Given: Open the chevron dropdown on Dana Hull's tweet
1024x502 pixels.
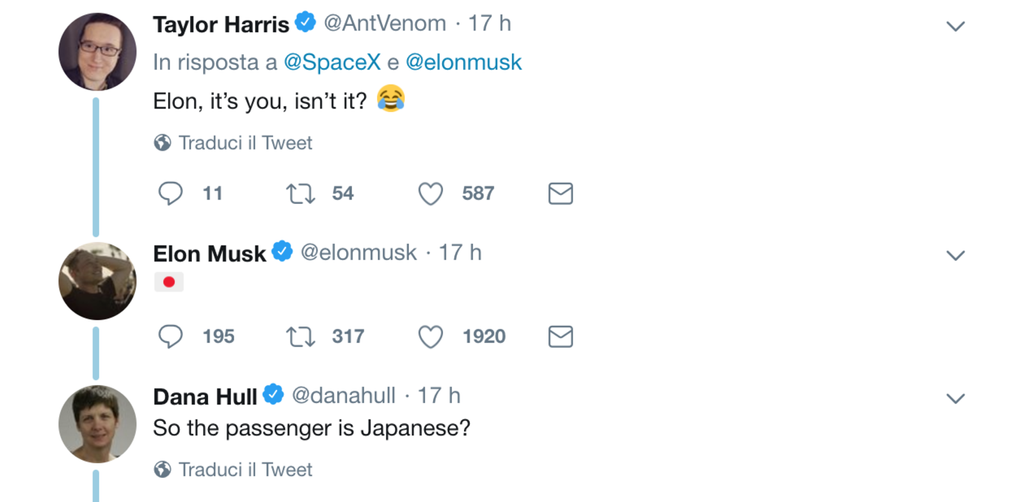Looking at the screenshot, I should 955,398.
